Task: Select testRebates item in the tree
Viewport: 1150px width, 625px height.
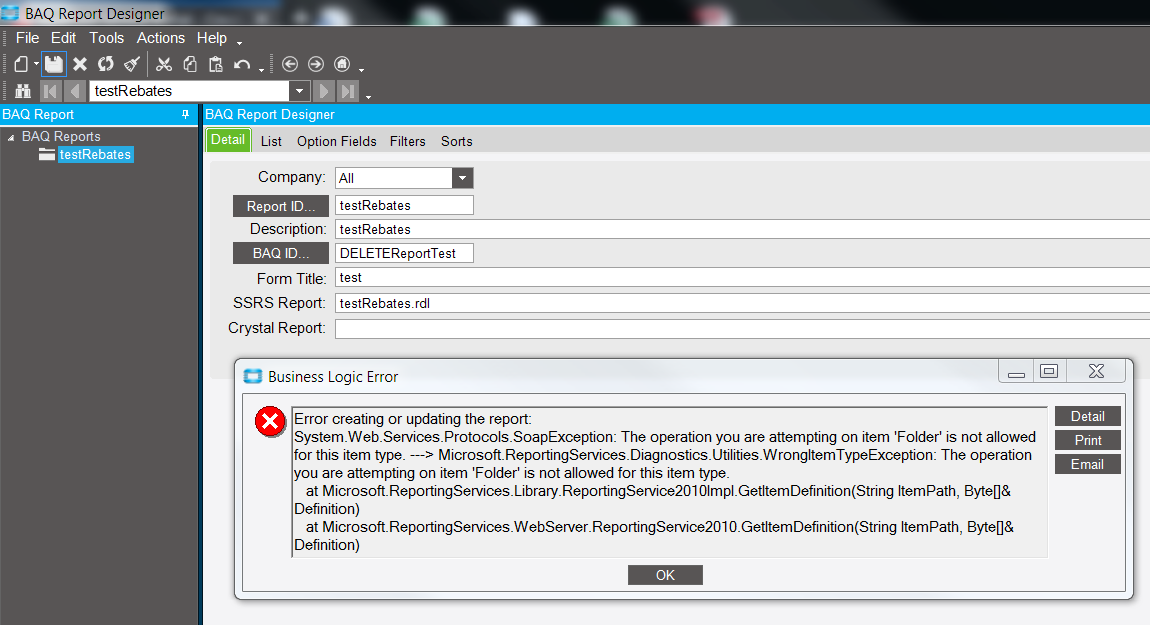Action: [95, 155]
